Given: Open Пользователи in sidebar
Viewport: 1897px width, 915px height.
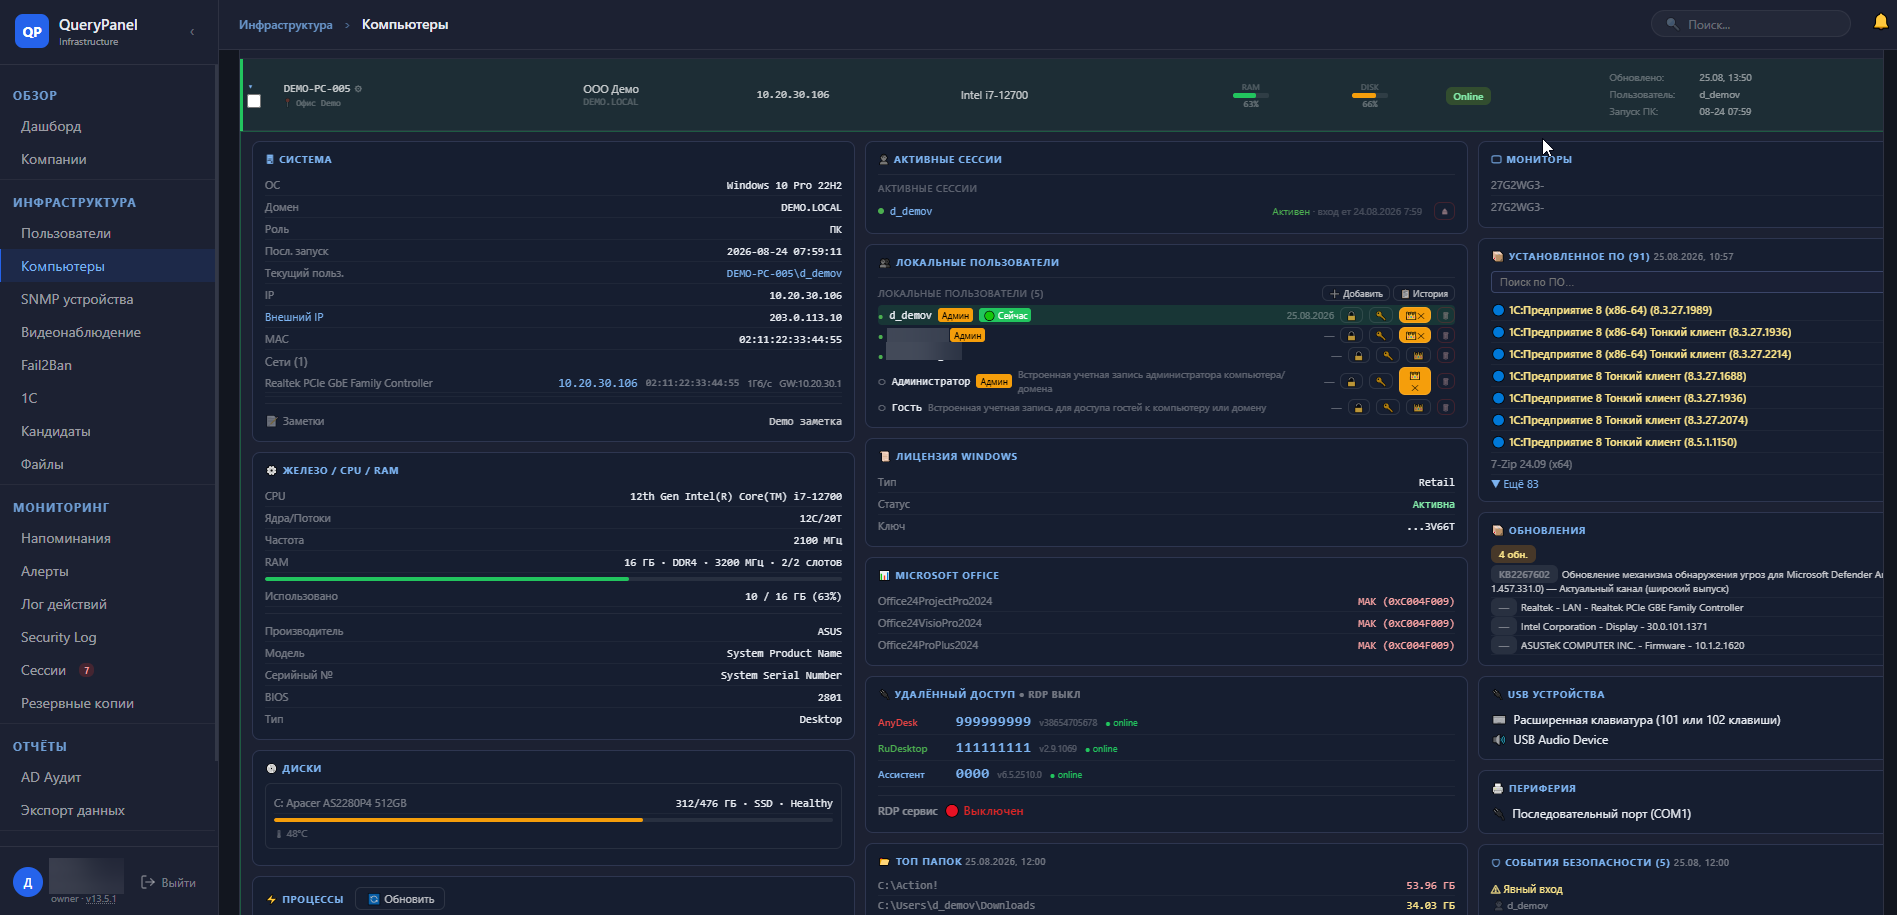Looking at the screenshot, I should (108, 233).
